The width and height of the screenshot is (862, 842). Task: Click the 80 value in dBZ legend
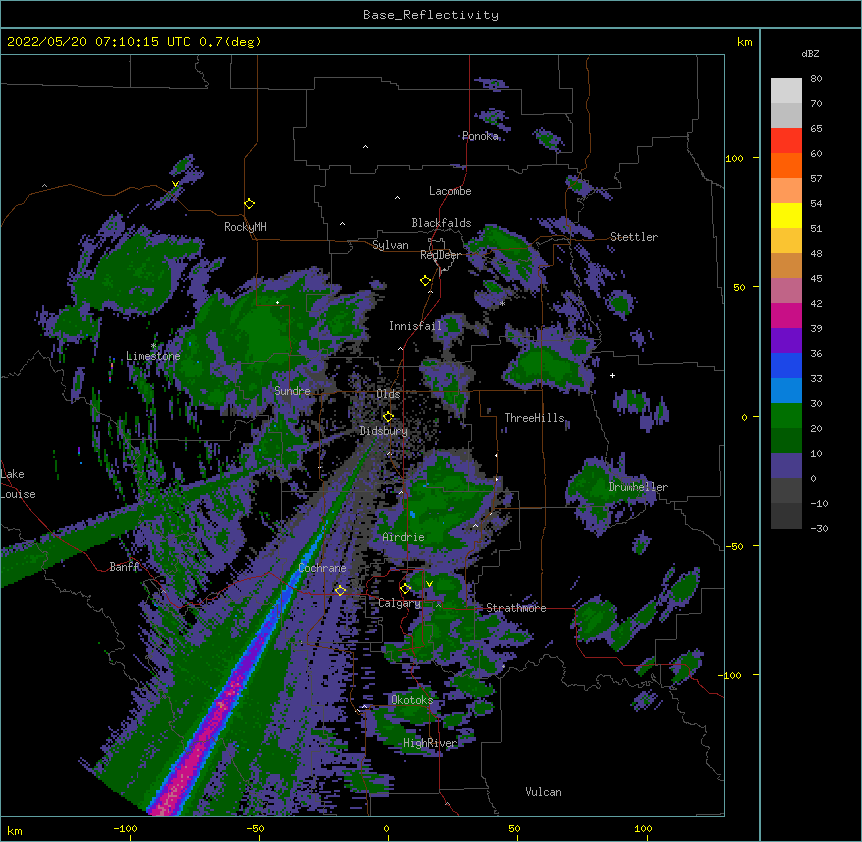816,79
